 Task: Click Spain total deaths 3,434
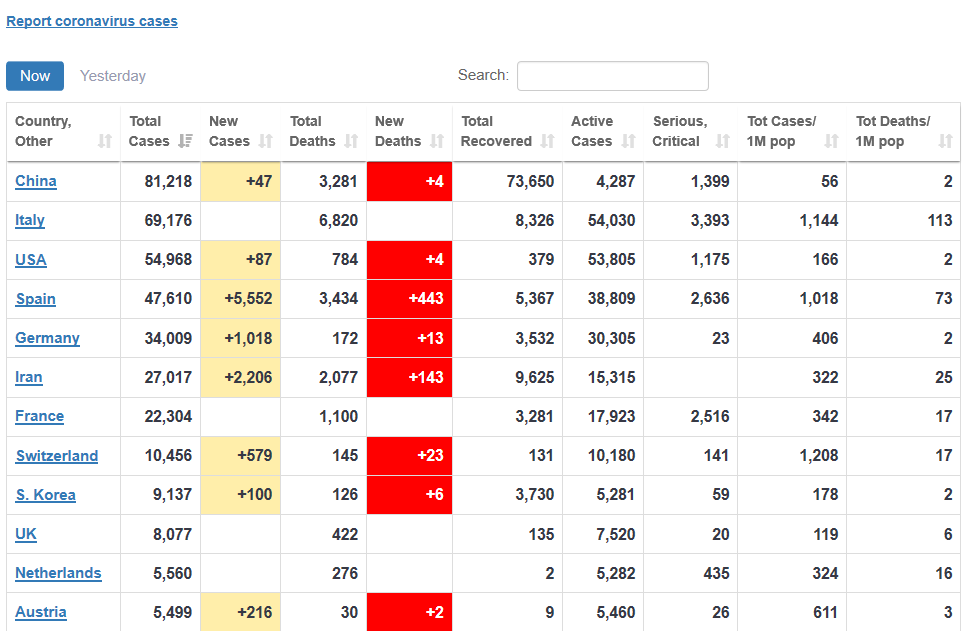(x=338, y=299)
